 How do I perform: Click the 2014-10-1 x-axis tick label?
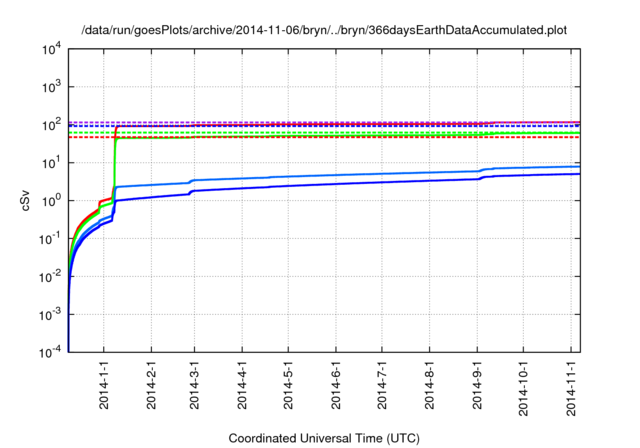tap(524, 388)
